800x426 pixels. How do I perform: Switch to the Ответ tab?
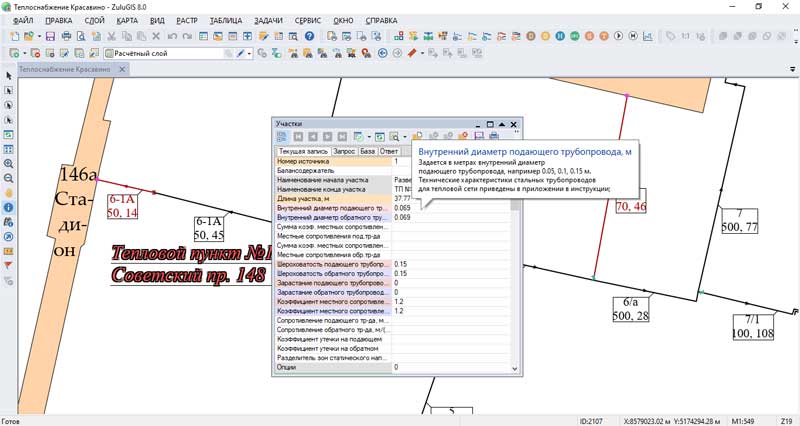tap(390, 151)
